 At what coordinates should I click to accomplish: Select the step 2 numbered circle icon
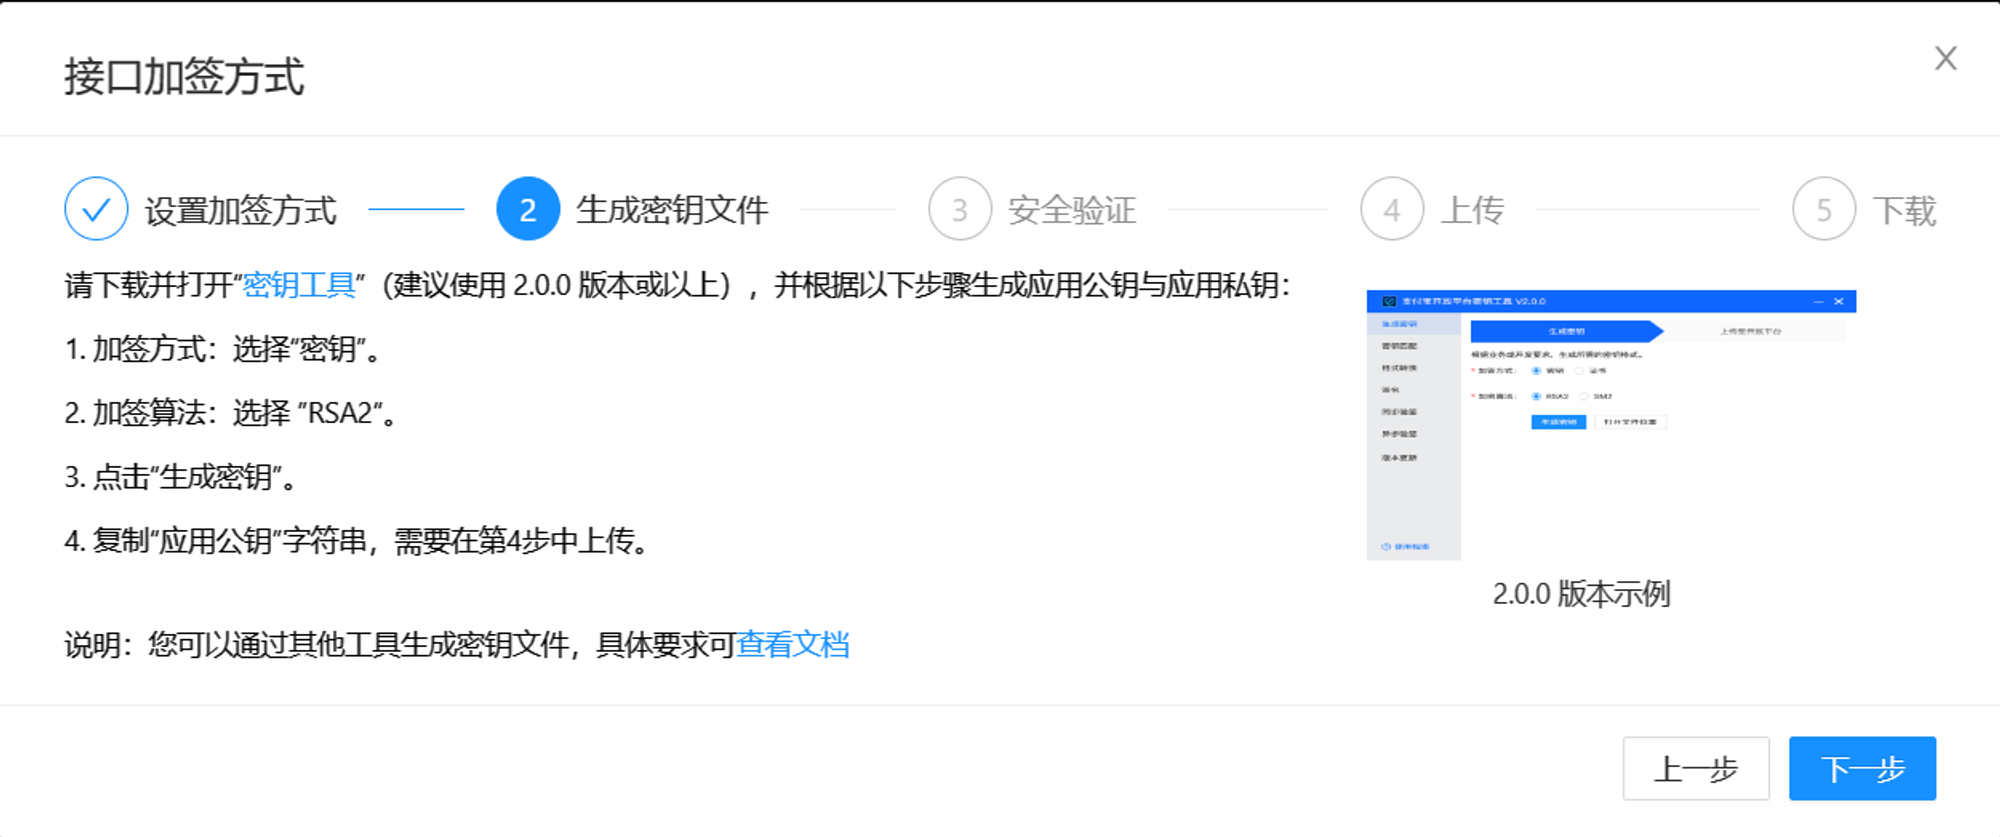(528, 209)
